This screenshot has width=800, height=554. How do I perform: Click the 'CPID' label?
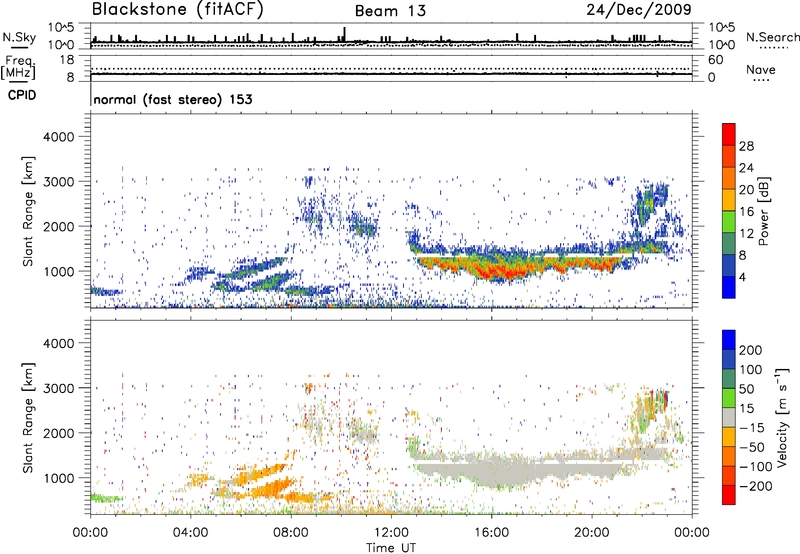click(x=22, y=95)
